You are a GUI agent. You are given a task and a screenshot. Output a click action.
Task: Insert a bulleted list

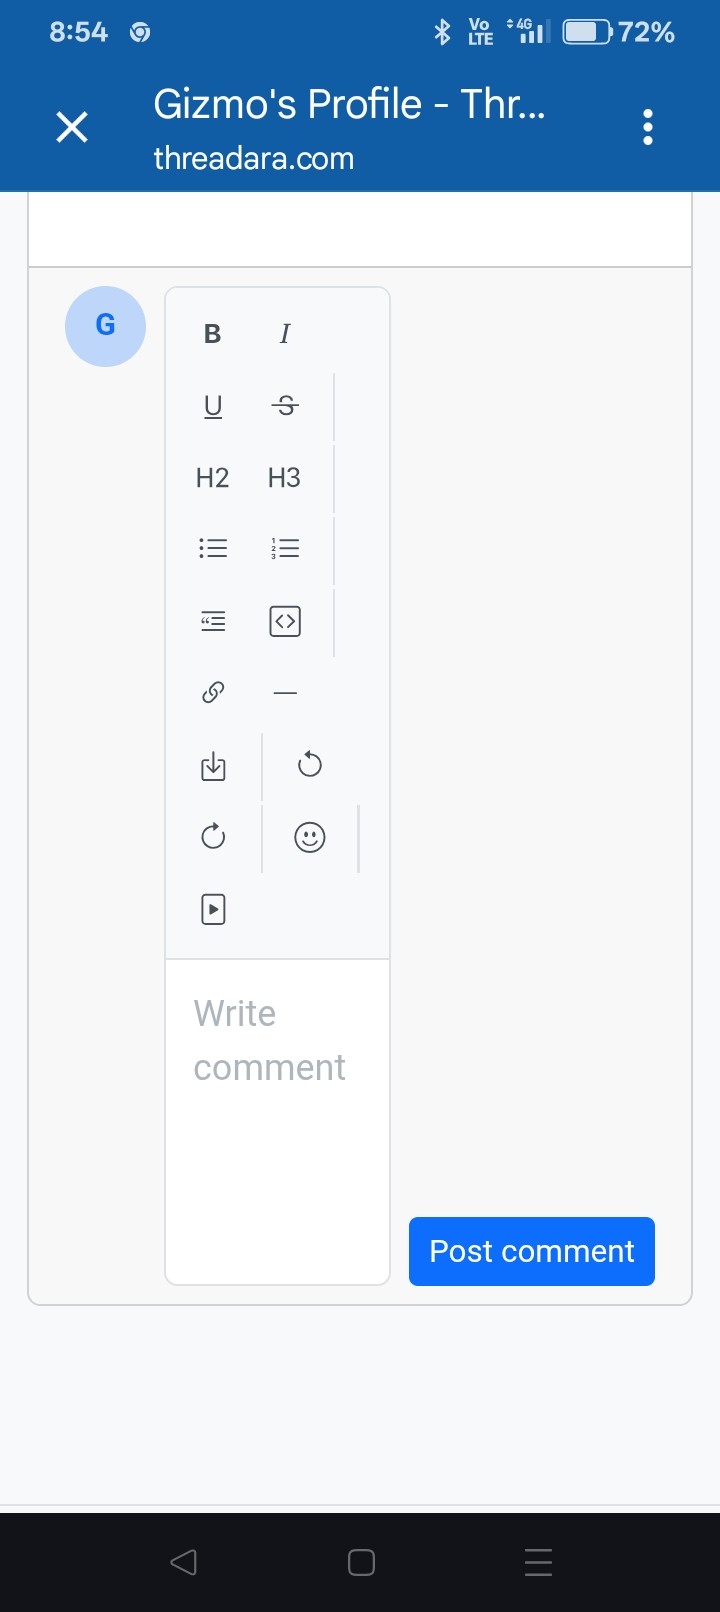(x=213, y=549)
